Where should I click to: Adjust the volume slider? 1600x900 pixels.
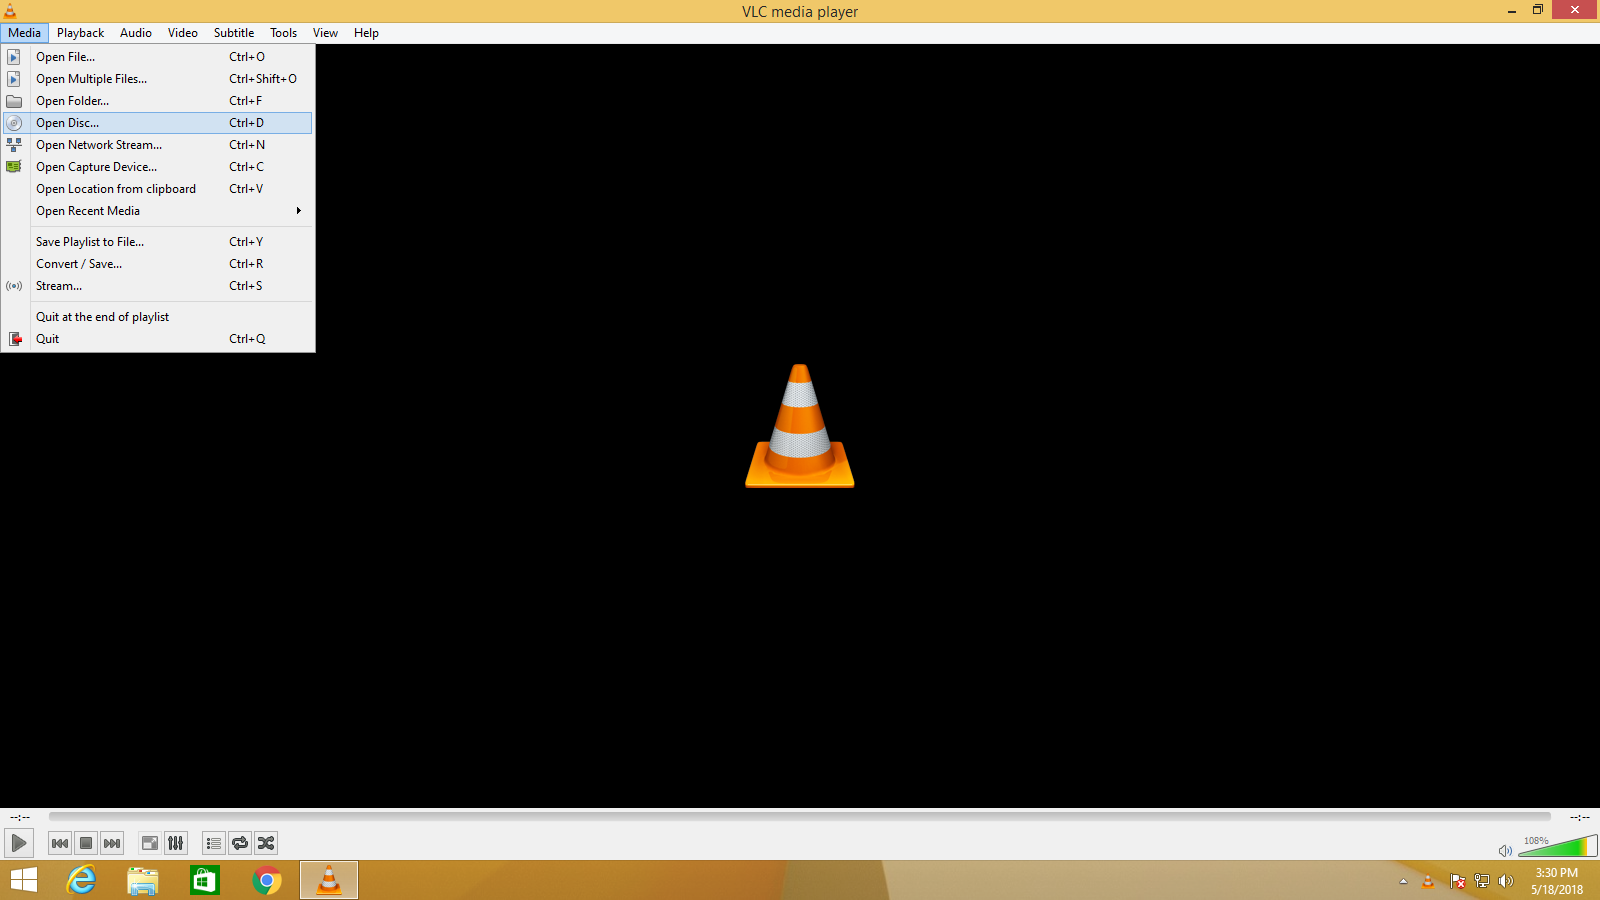1557,847
